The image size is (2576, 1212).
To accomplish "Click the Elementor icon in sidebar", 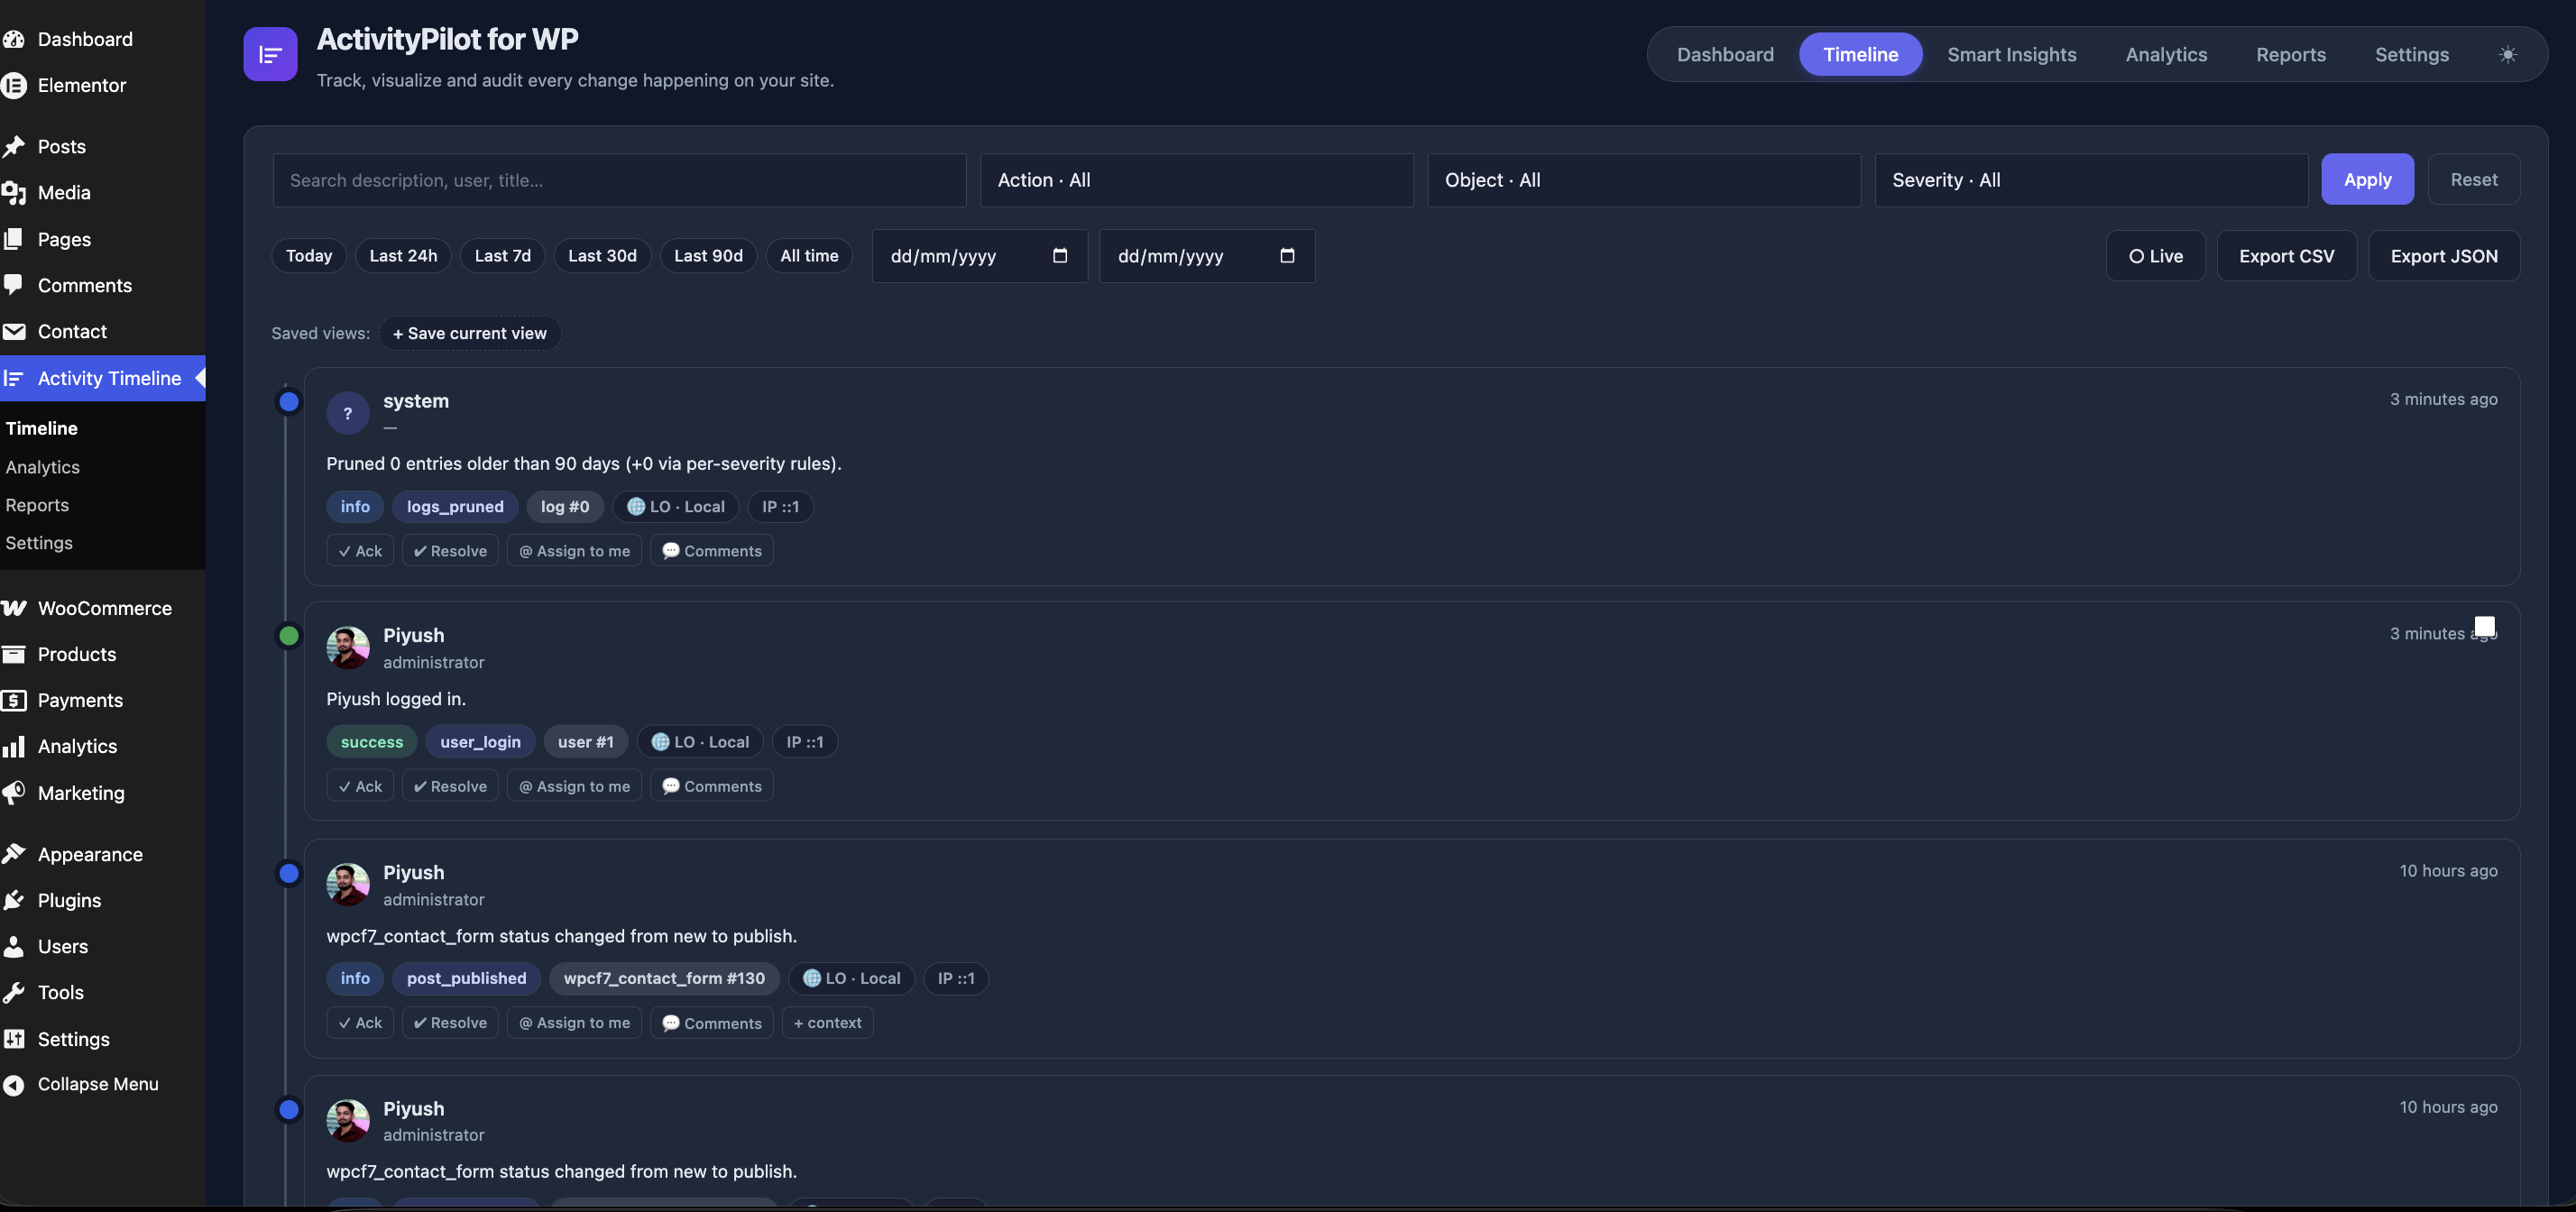I will 13,85.
